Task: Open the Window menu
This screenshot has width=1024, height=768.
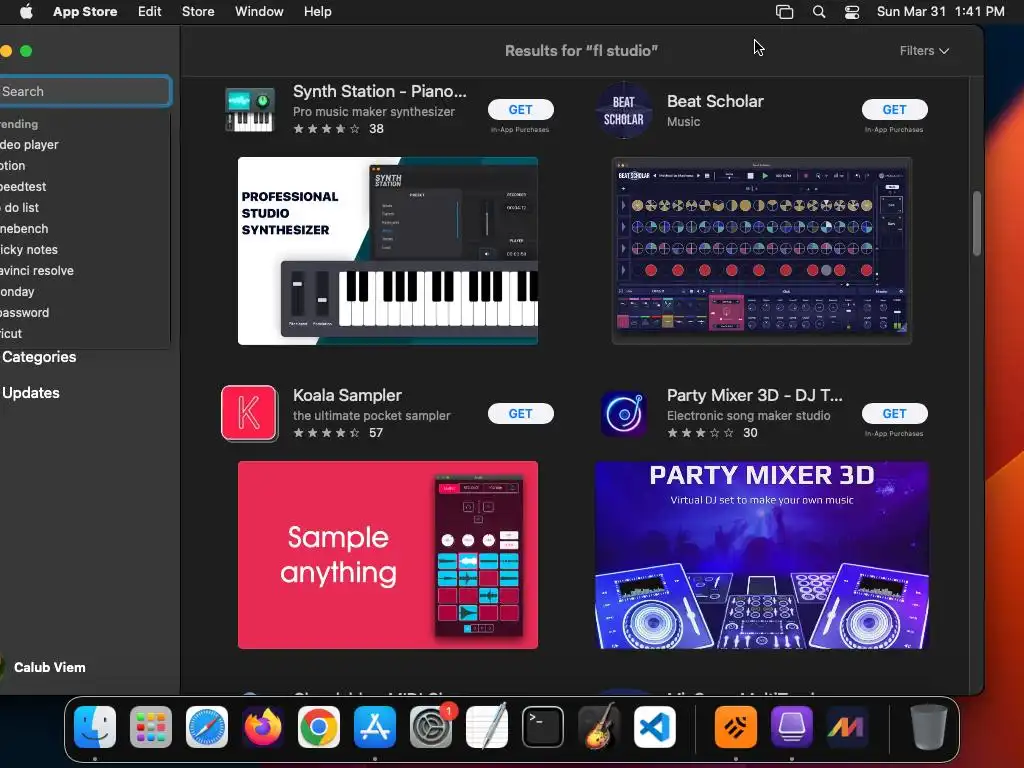Action: coord(259,12)
